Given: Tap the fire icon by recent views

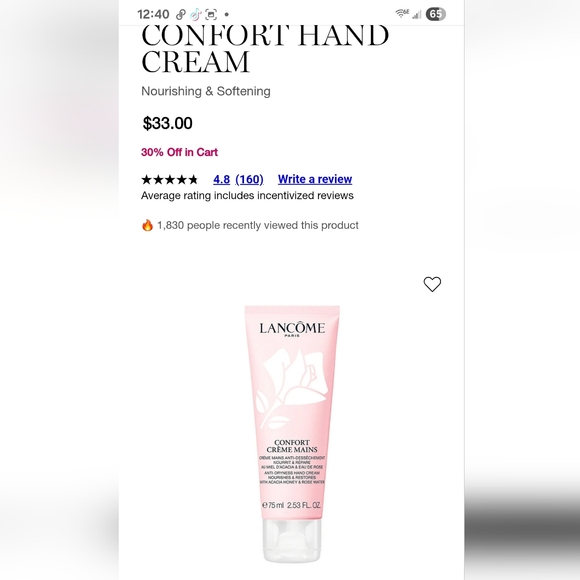Looking at the screenshot, I should pos(147,225).
